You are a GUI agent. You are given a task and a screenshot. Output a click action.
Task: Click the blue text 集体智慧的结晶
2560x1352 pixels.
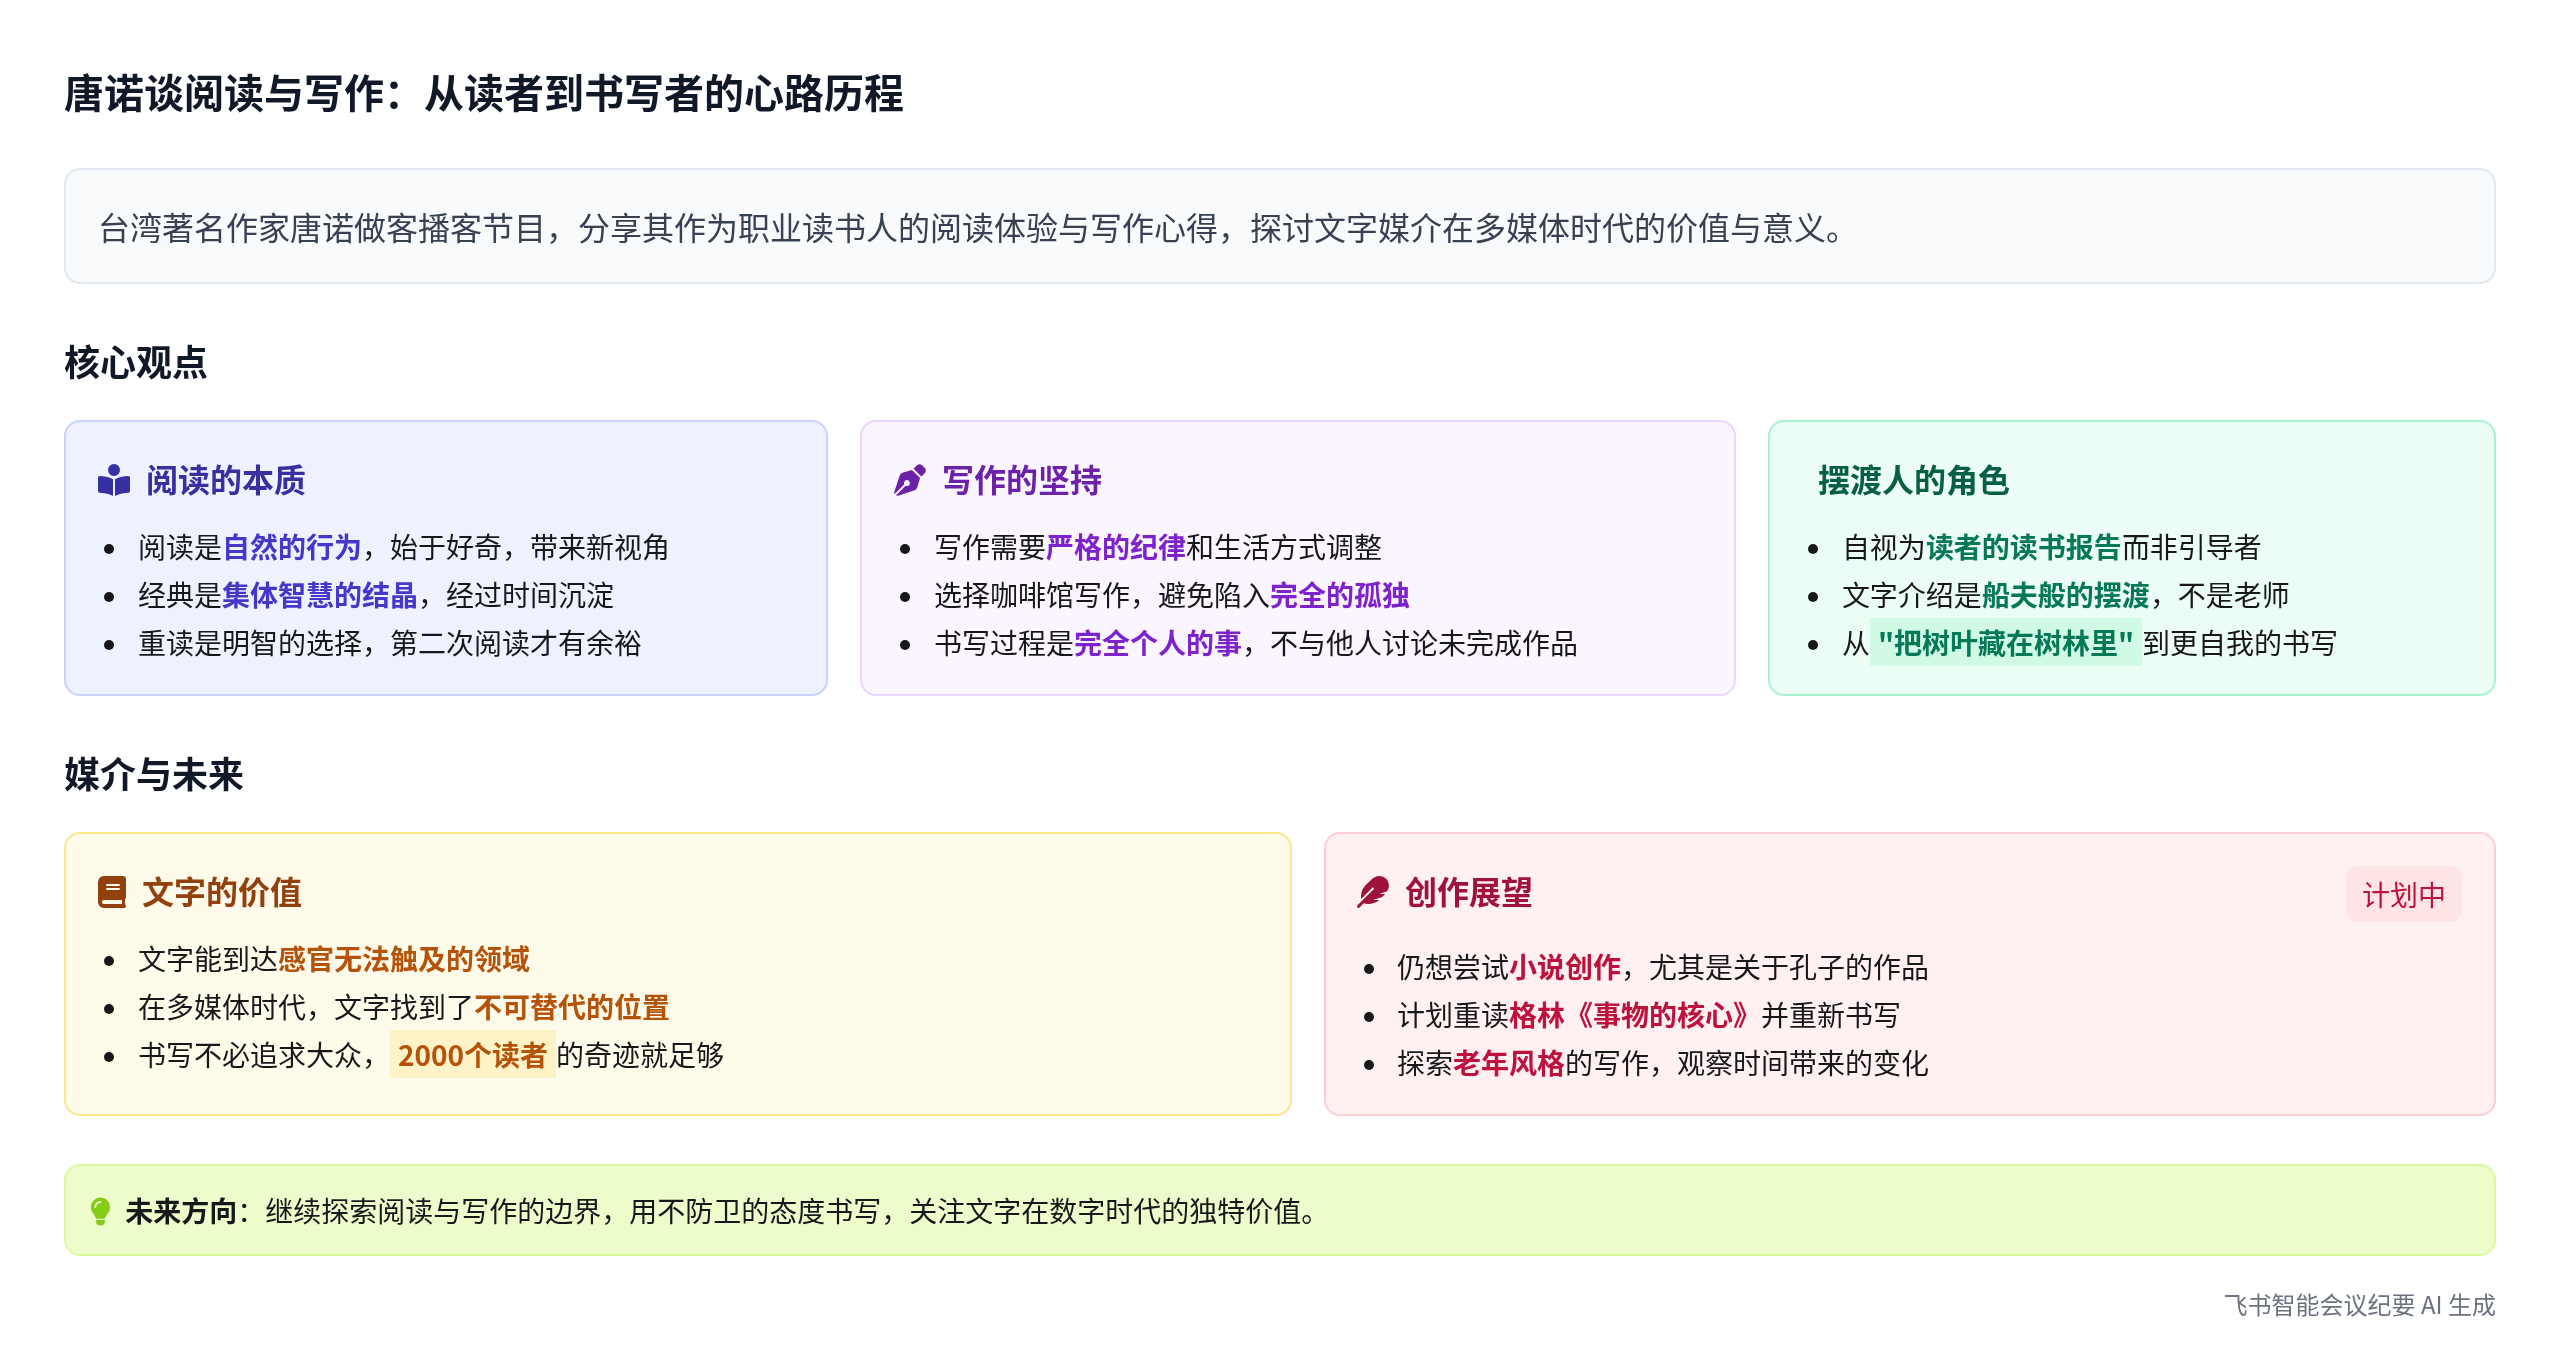(x=319, y=595)
